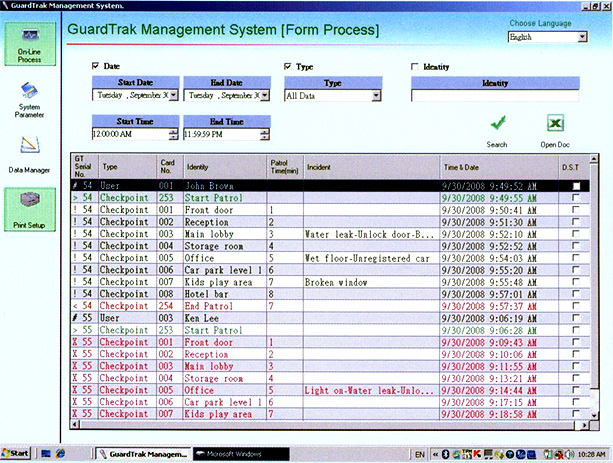This screenshot has width=613, height=463.
Task: Toggle the Type filter checkbox
Action: pyautogui.click(x=287, y=66)
